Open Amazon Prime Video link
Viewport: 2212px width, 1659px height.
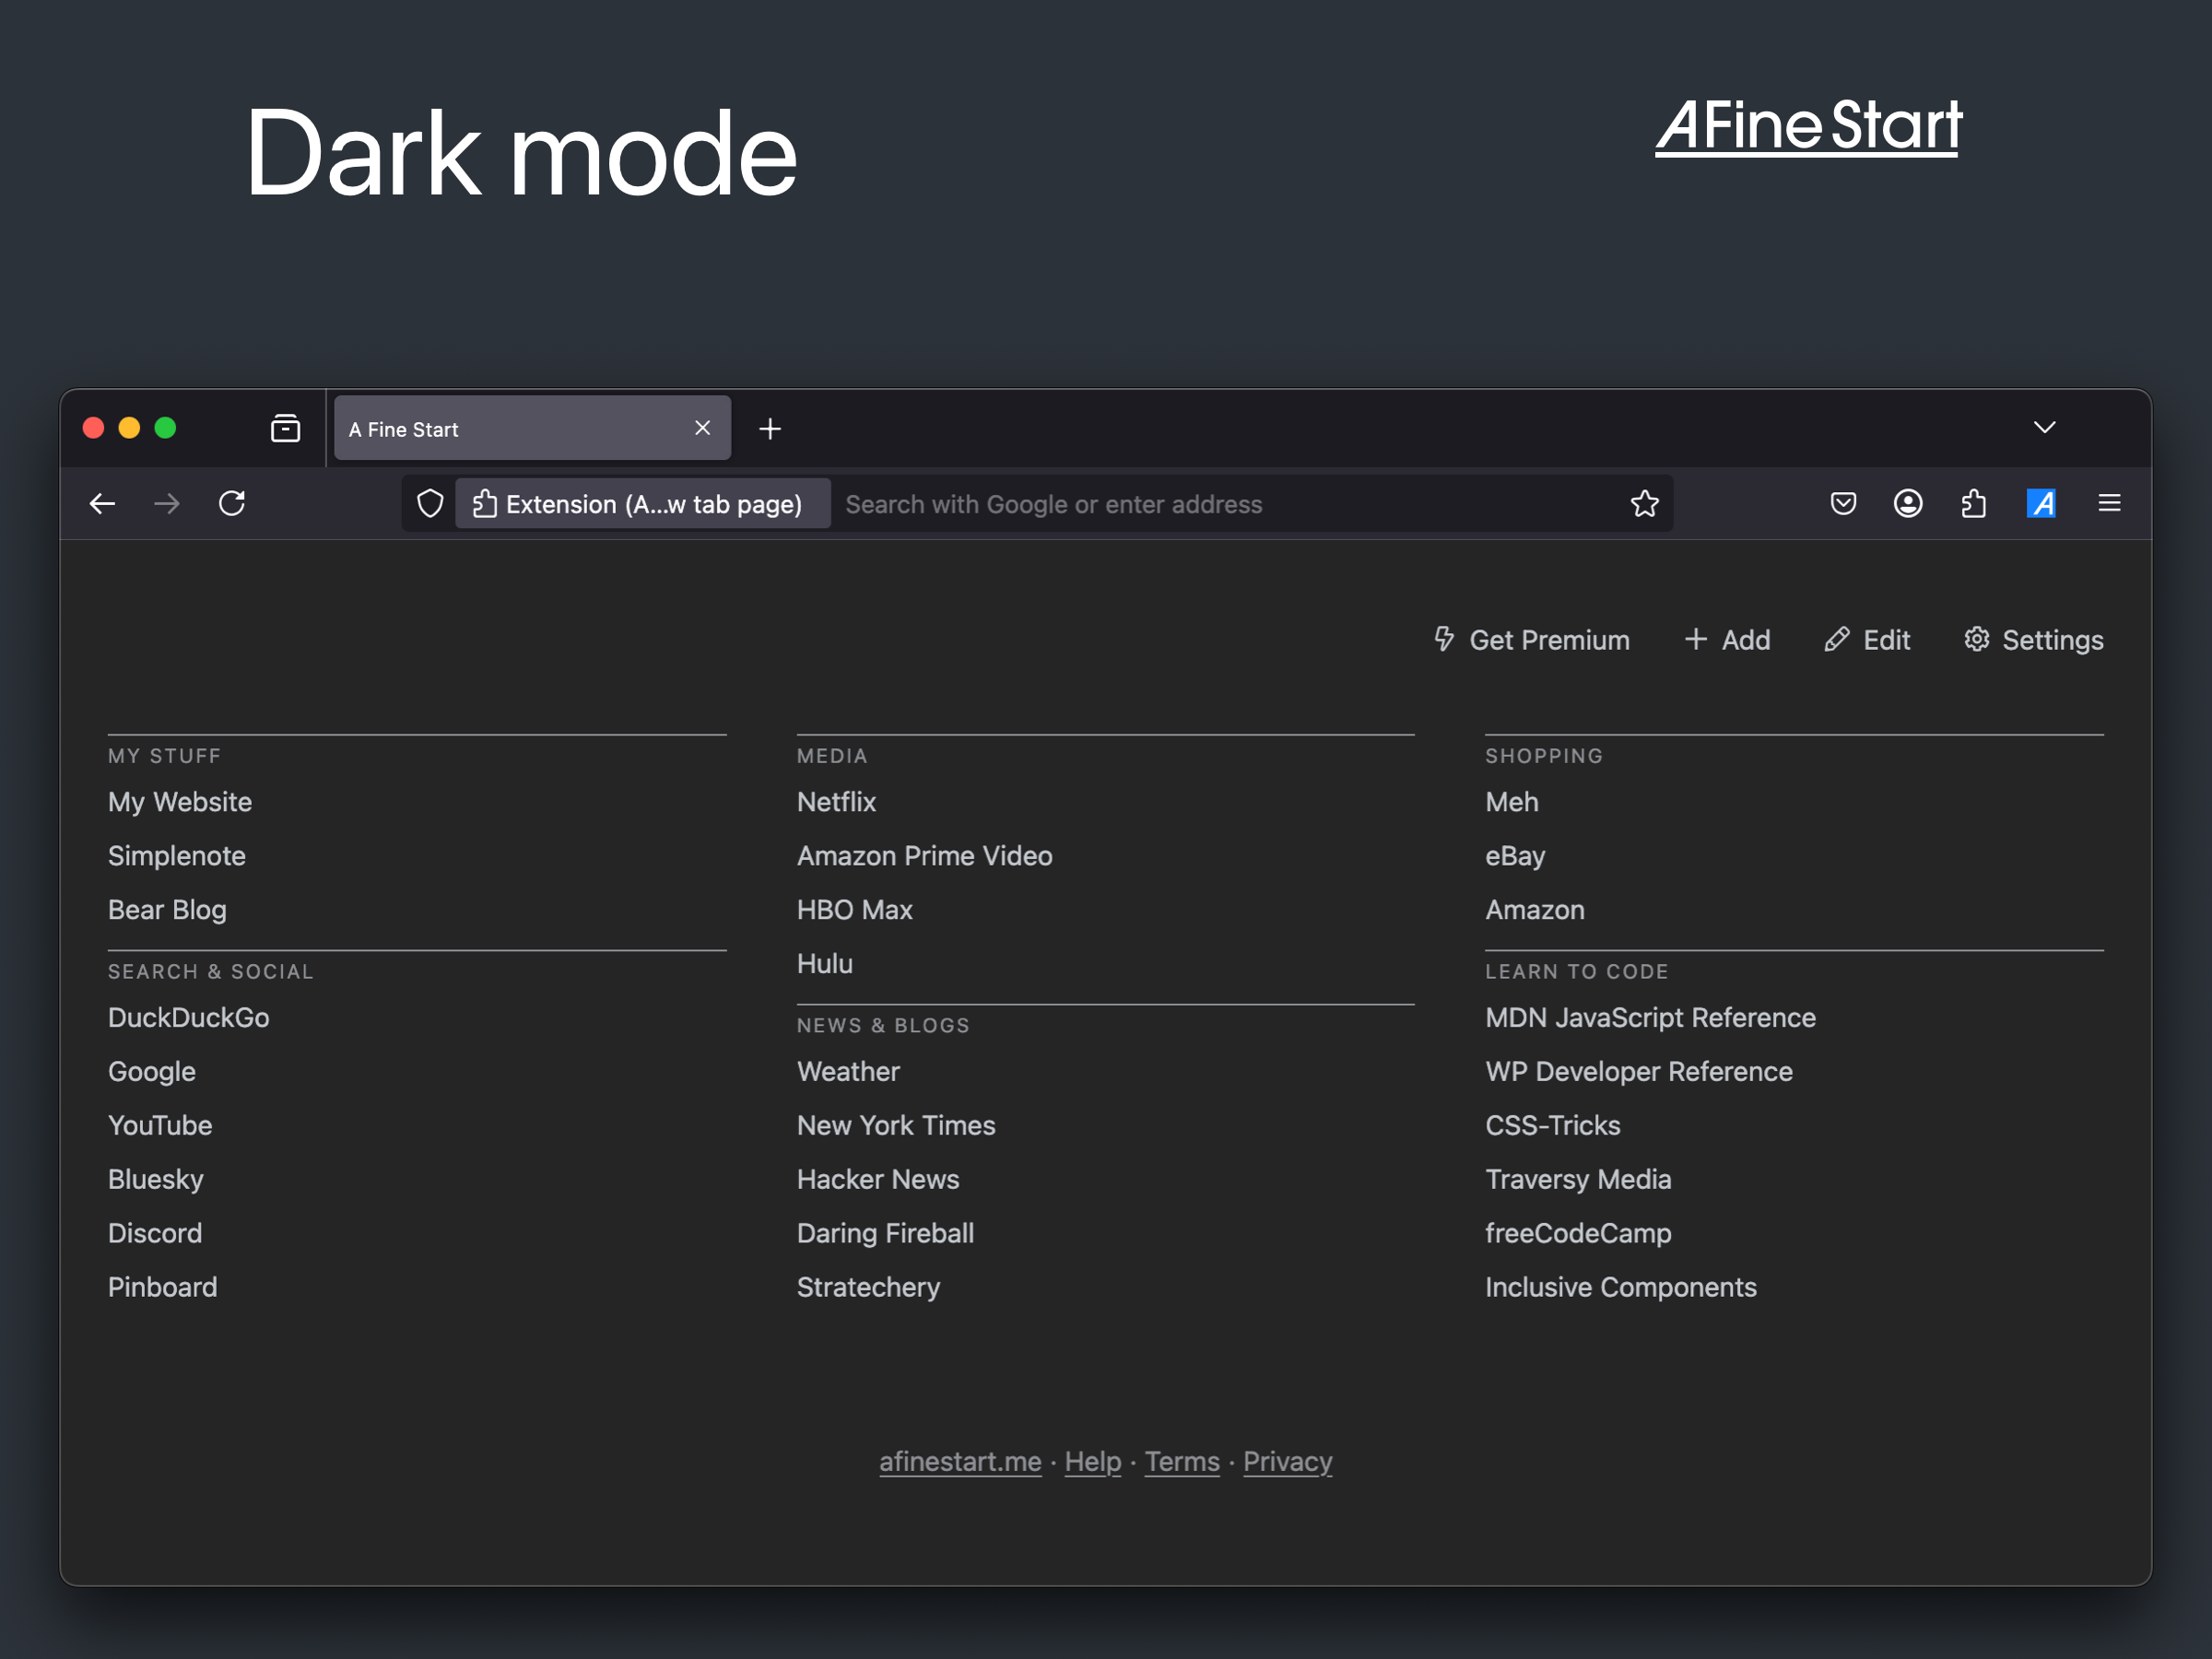tap(925, 856)
